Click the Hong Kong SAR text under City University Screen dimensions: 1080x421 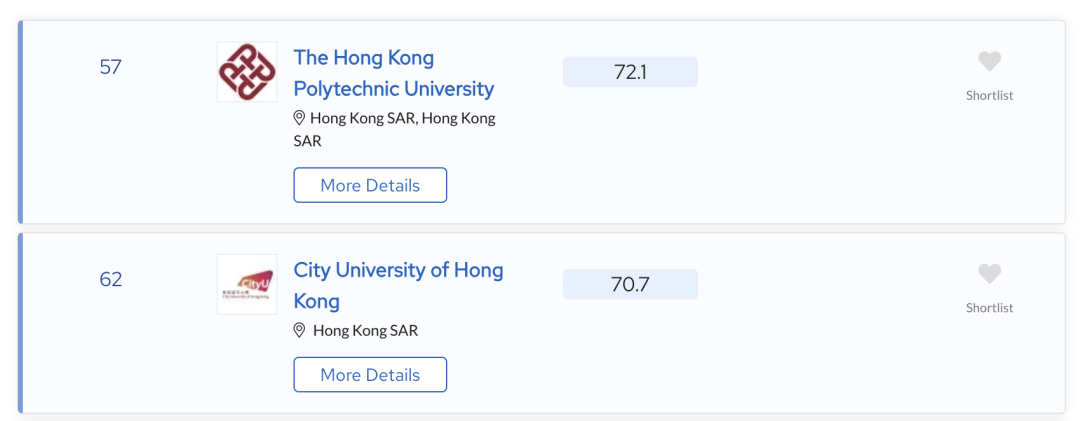pyautogui.click(x=365, y=330)
